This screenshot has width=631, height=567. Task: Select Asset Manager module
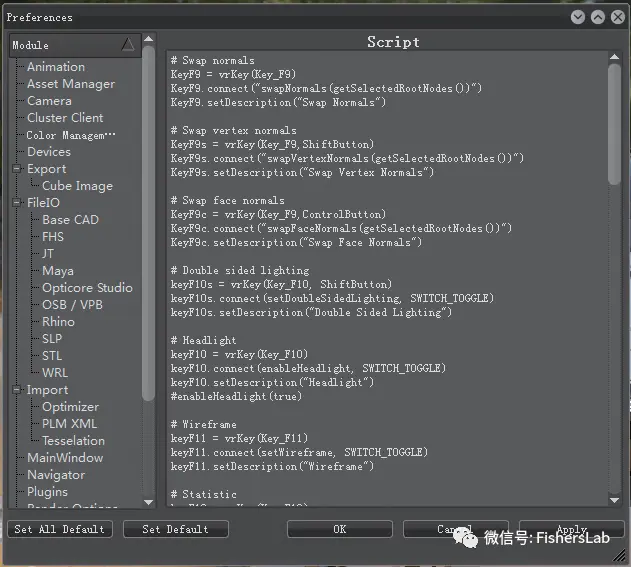(71, 84)
